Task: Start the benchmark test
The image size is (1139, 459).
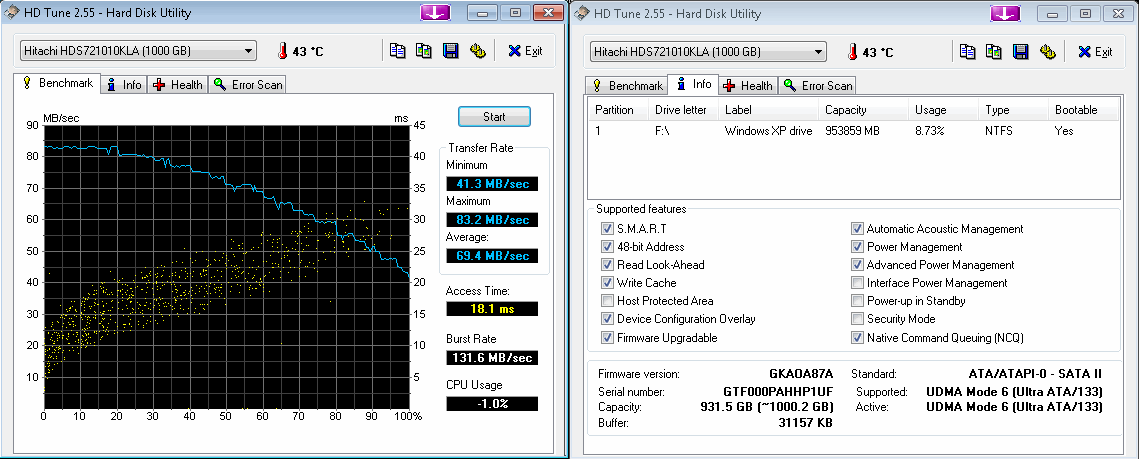Action: coord(494,116)
